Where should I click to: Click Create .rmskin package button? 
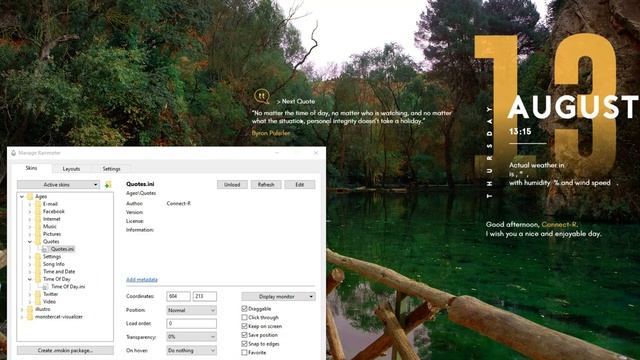[x=65, y=350]
